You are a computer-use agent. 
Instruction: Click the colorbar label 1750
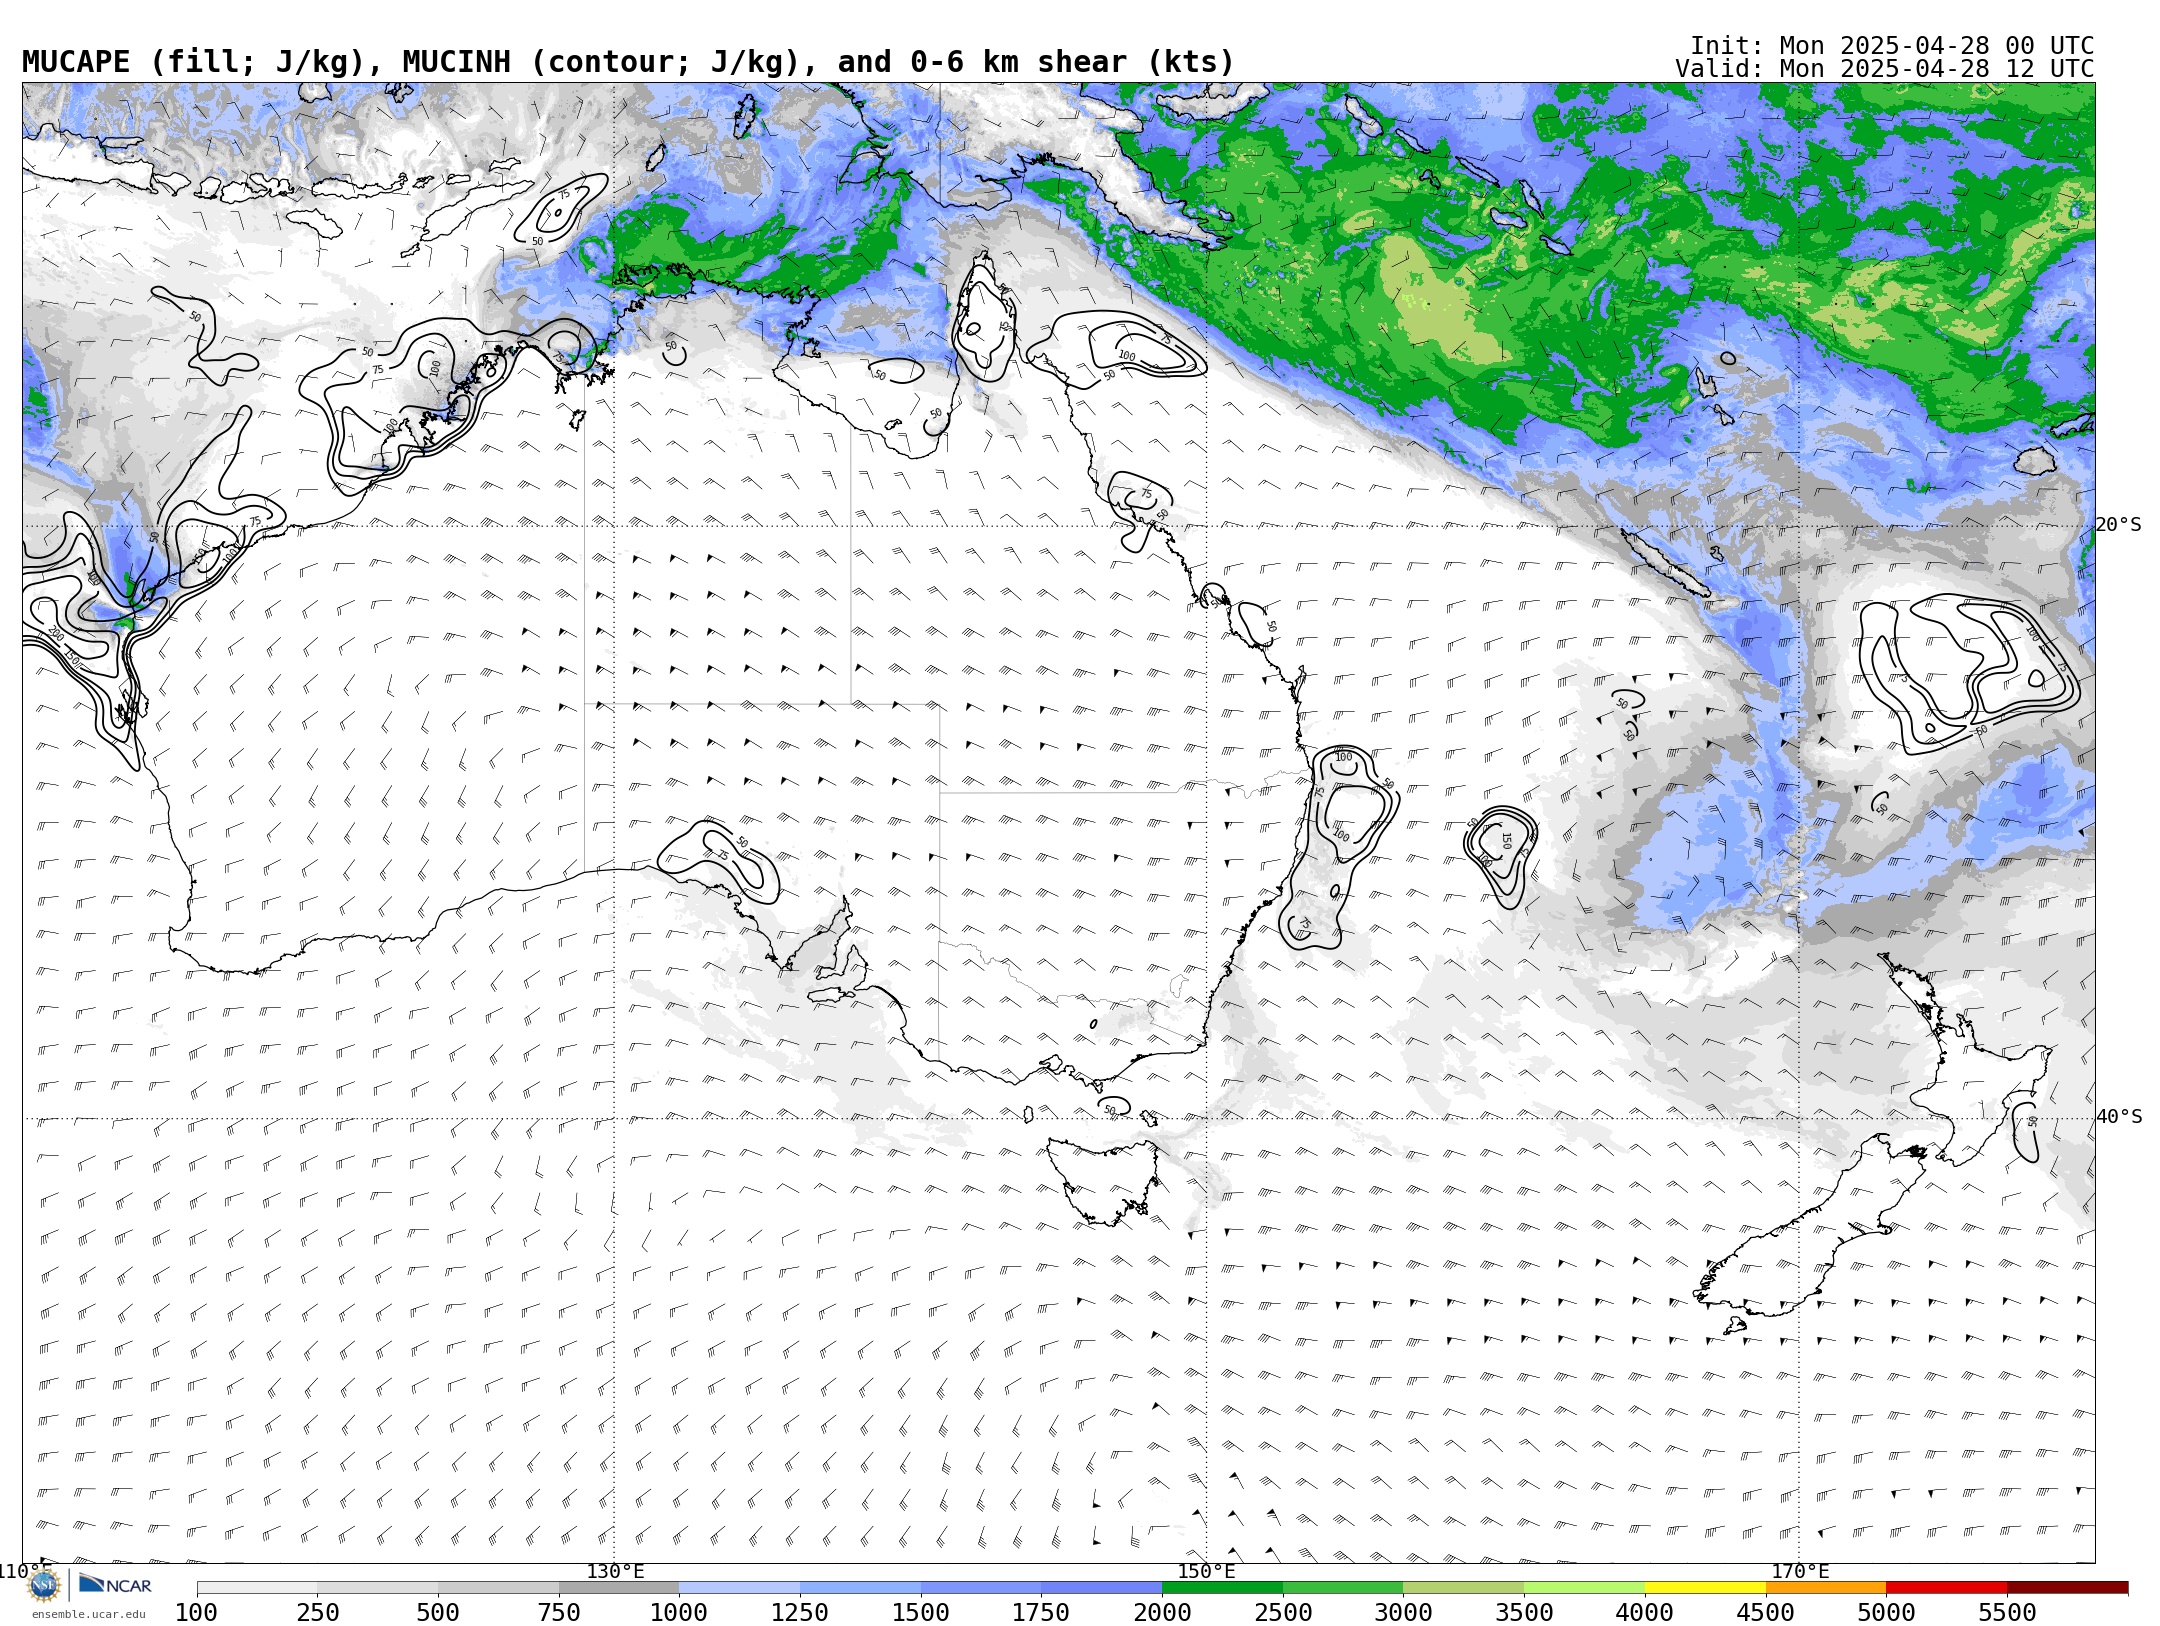(1041, 1613)
